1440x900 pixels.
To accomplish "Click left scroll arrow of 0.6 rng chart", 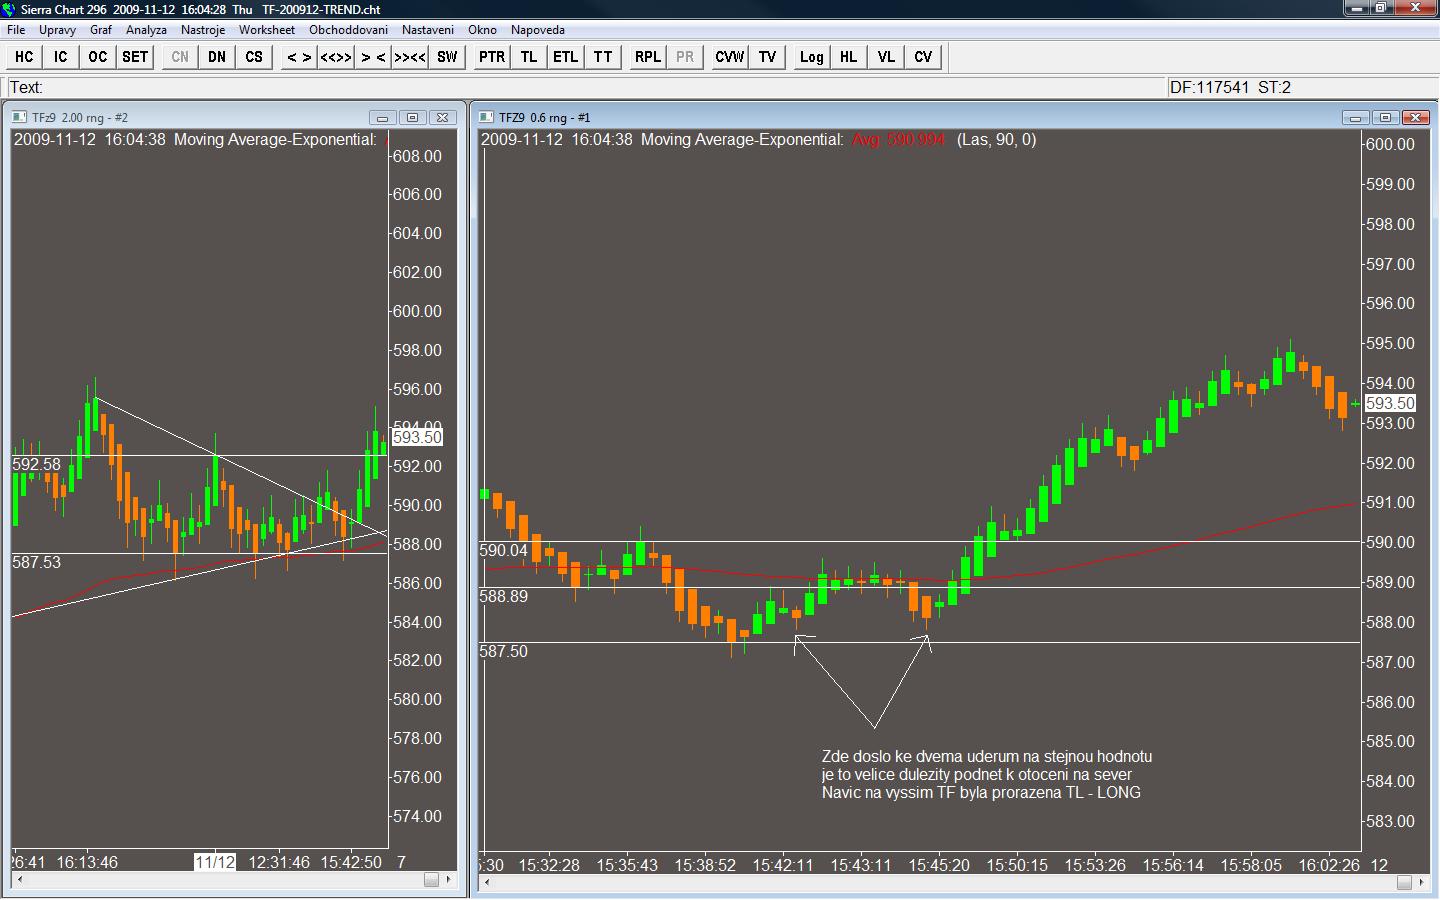I will pos(487,882).
